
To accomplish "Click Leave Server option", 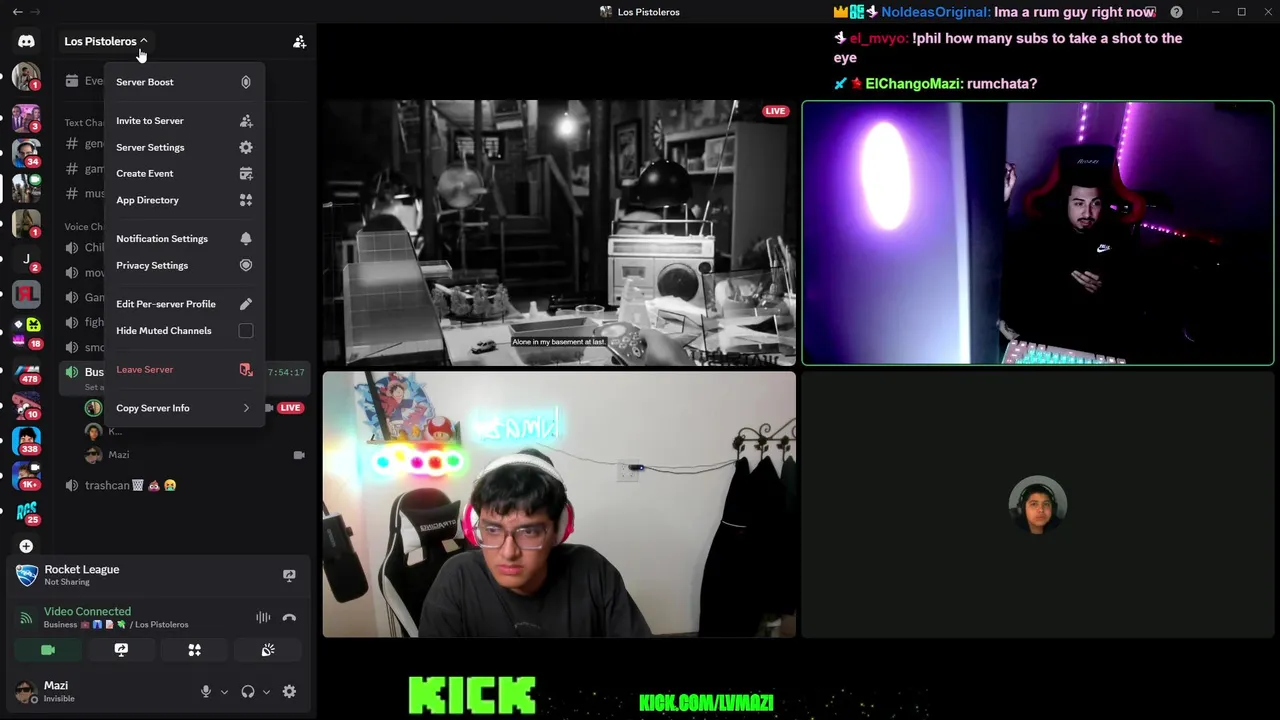I will click(184, 370).
